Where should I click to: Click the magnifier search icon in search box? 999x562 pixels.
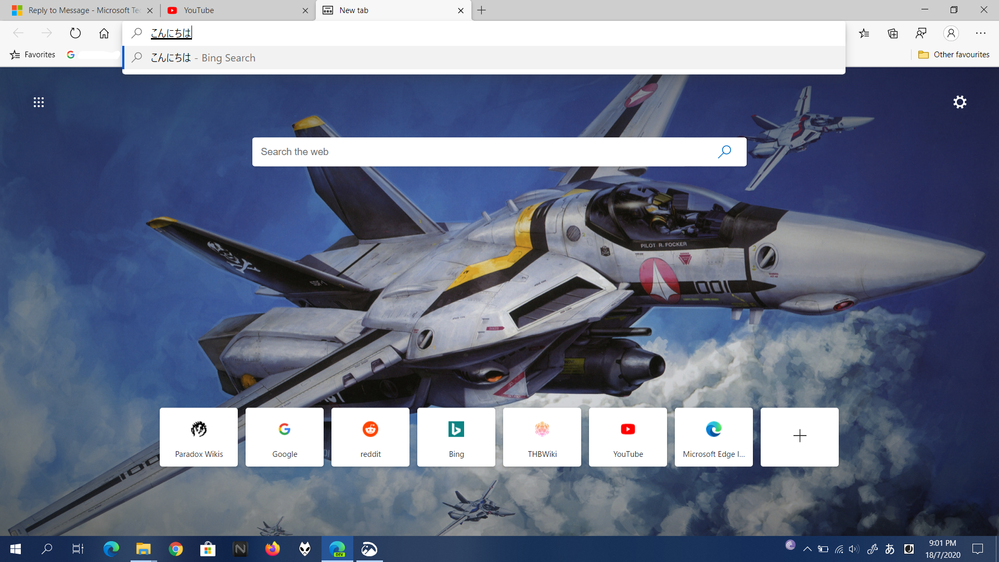pyautogui.click(x=724, y=152)
